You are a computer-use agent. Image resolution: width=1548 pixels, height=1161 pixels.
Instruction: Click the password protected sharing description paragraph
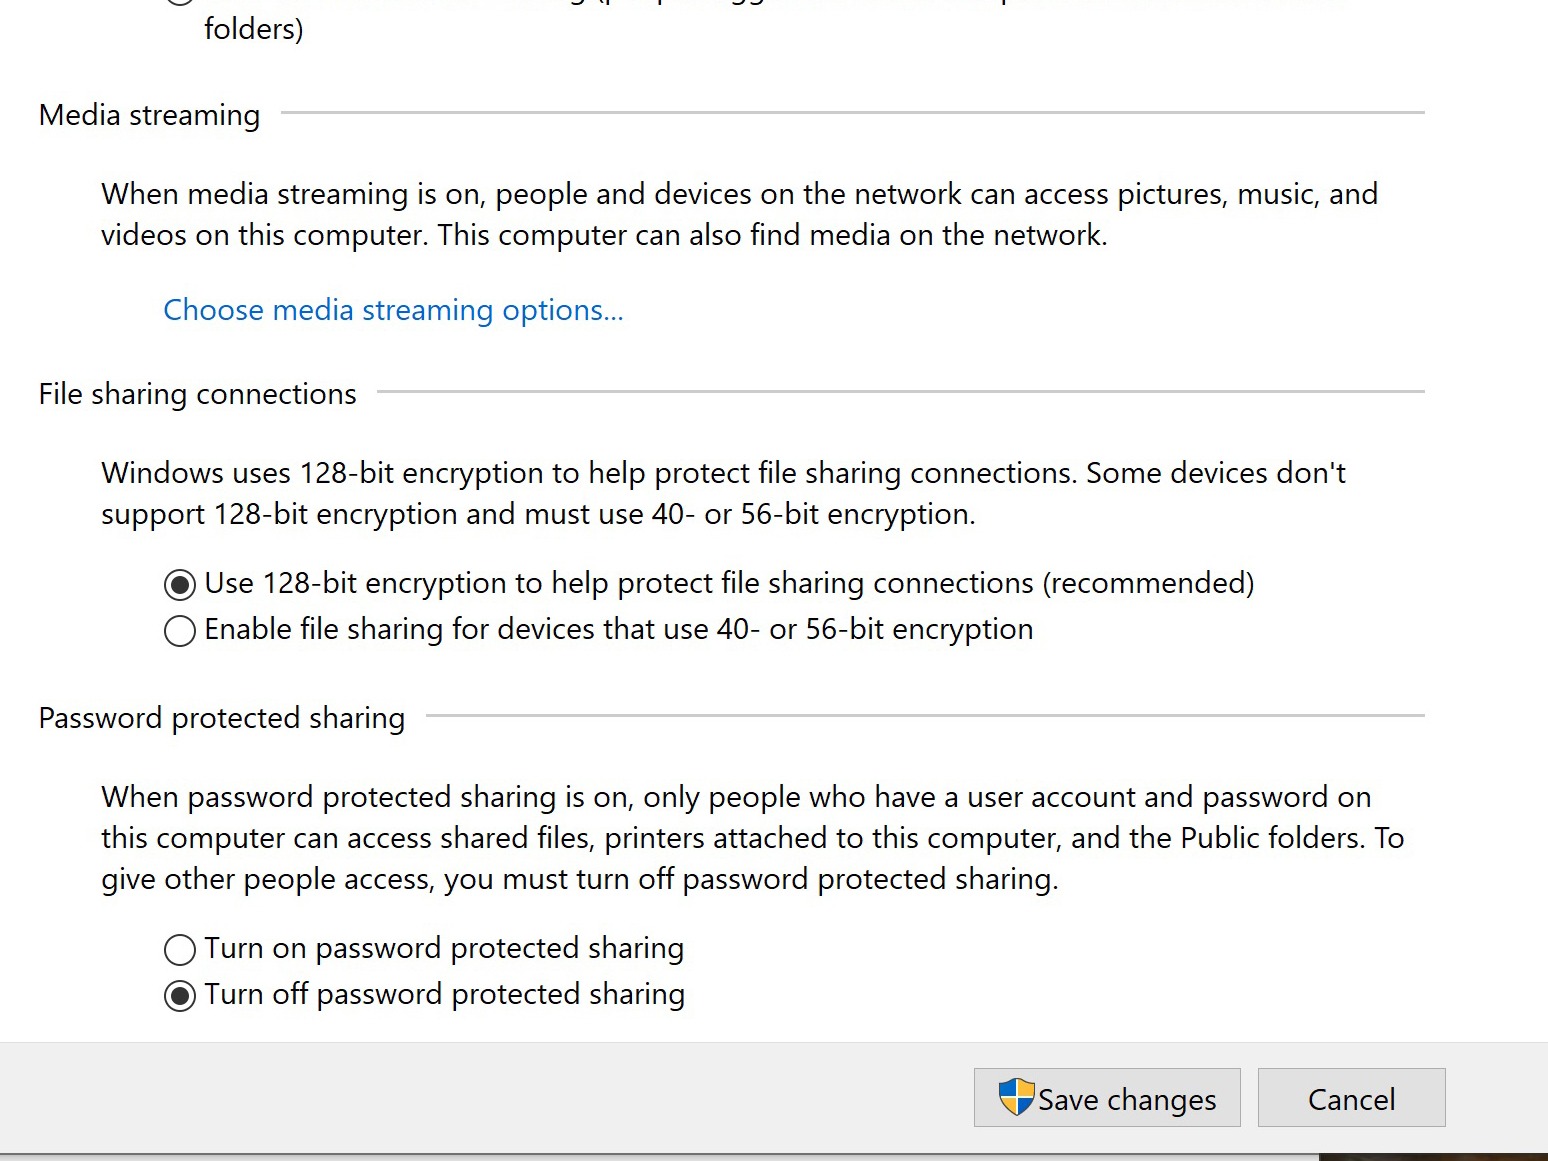pyautogui.click(x=752, y=838)
